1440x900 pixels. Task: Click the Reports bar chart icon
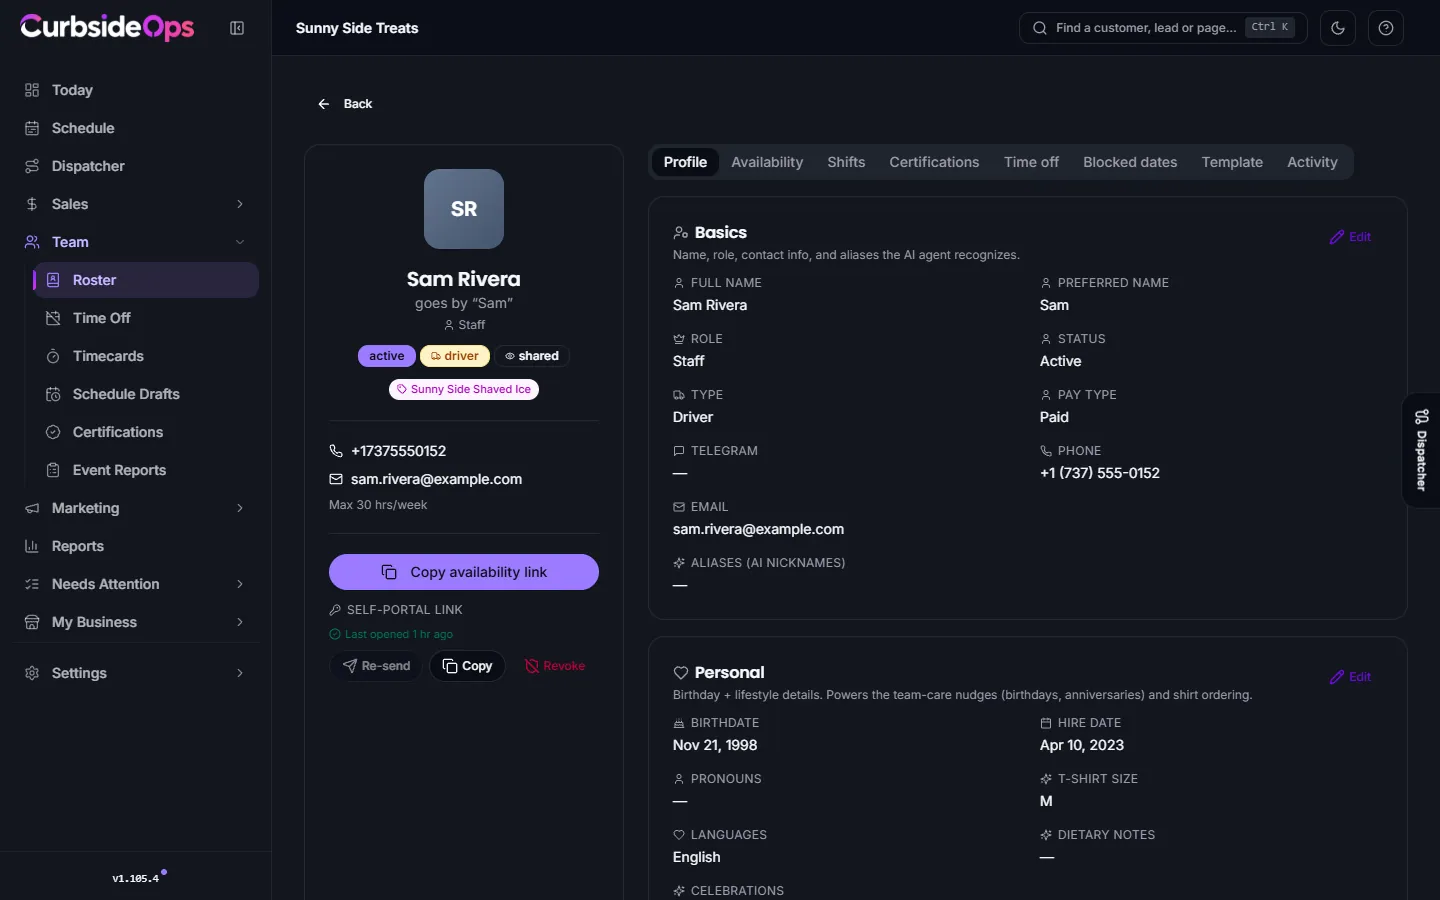pos(32,546)
